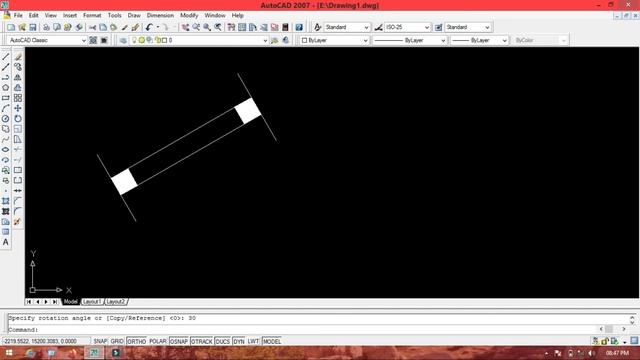Open the Format menu
This screenshot has width=640, height=360.
(92, 15)
